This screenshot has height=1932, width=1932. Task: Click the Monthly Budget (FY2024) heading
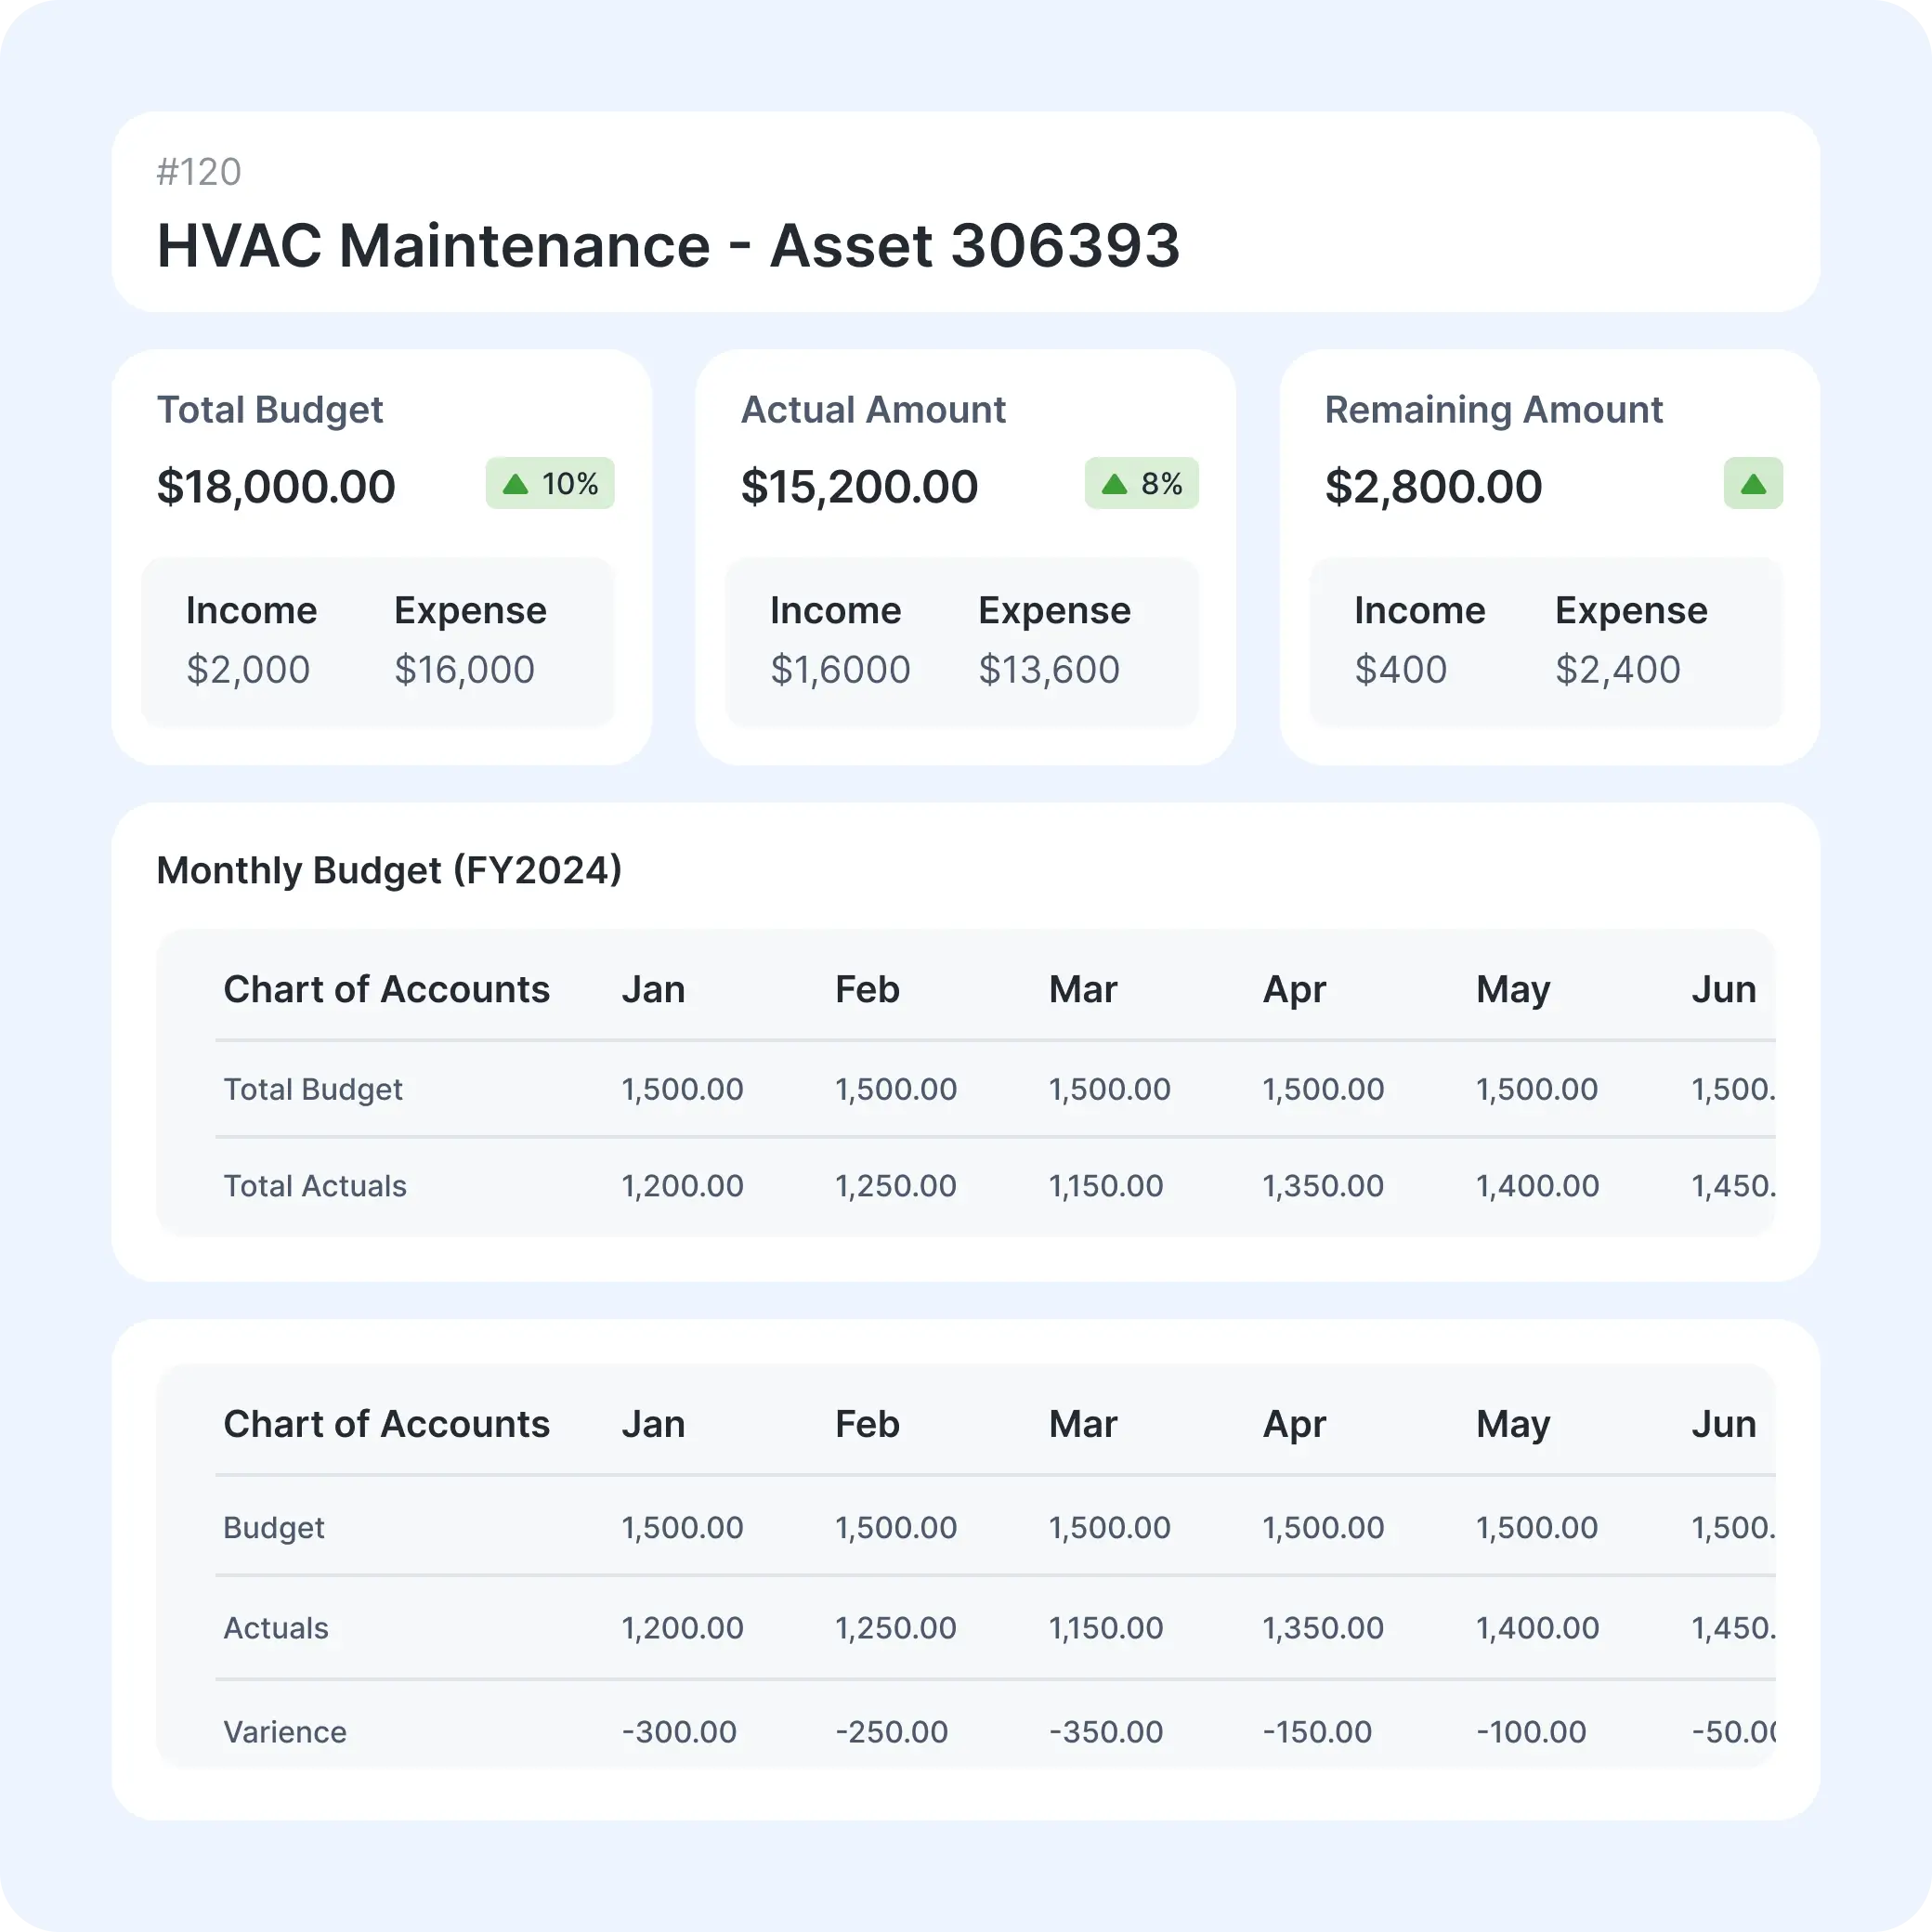tap(389, 870)
